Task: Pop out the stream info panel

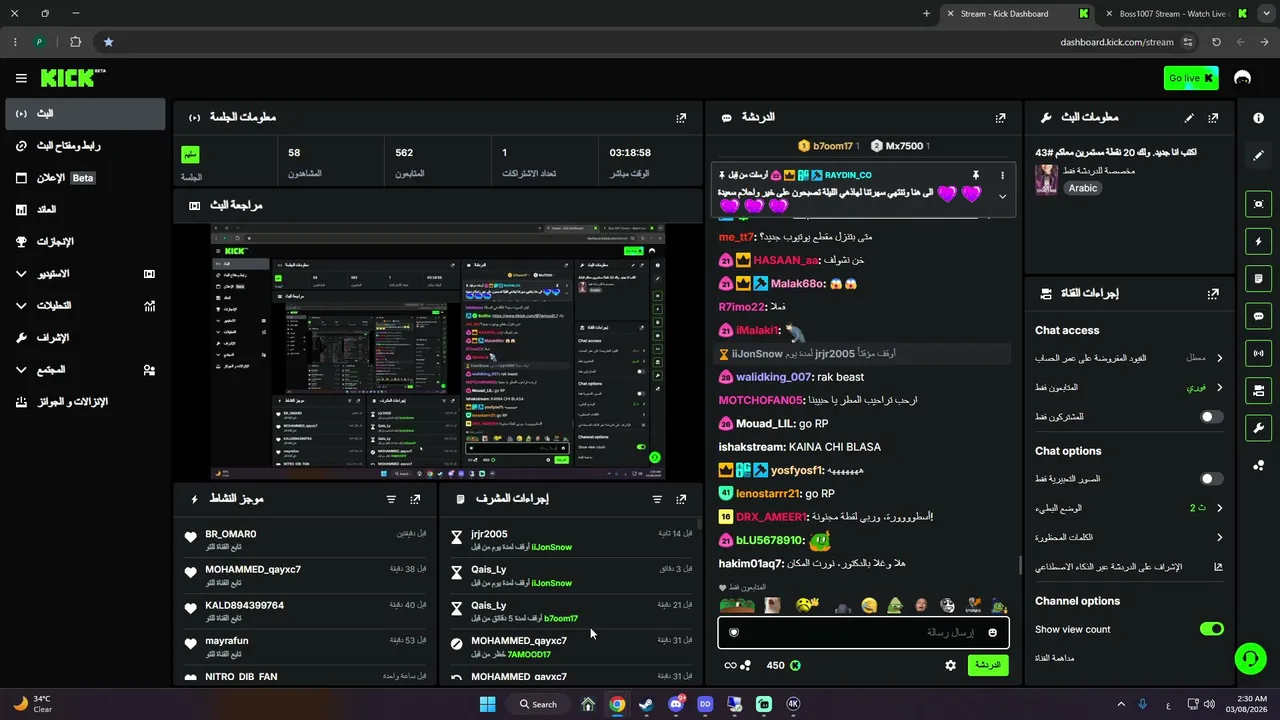Action: [x=1213, y=117]
